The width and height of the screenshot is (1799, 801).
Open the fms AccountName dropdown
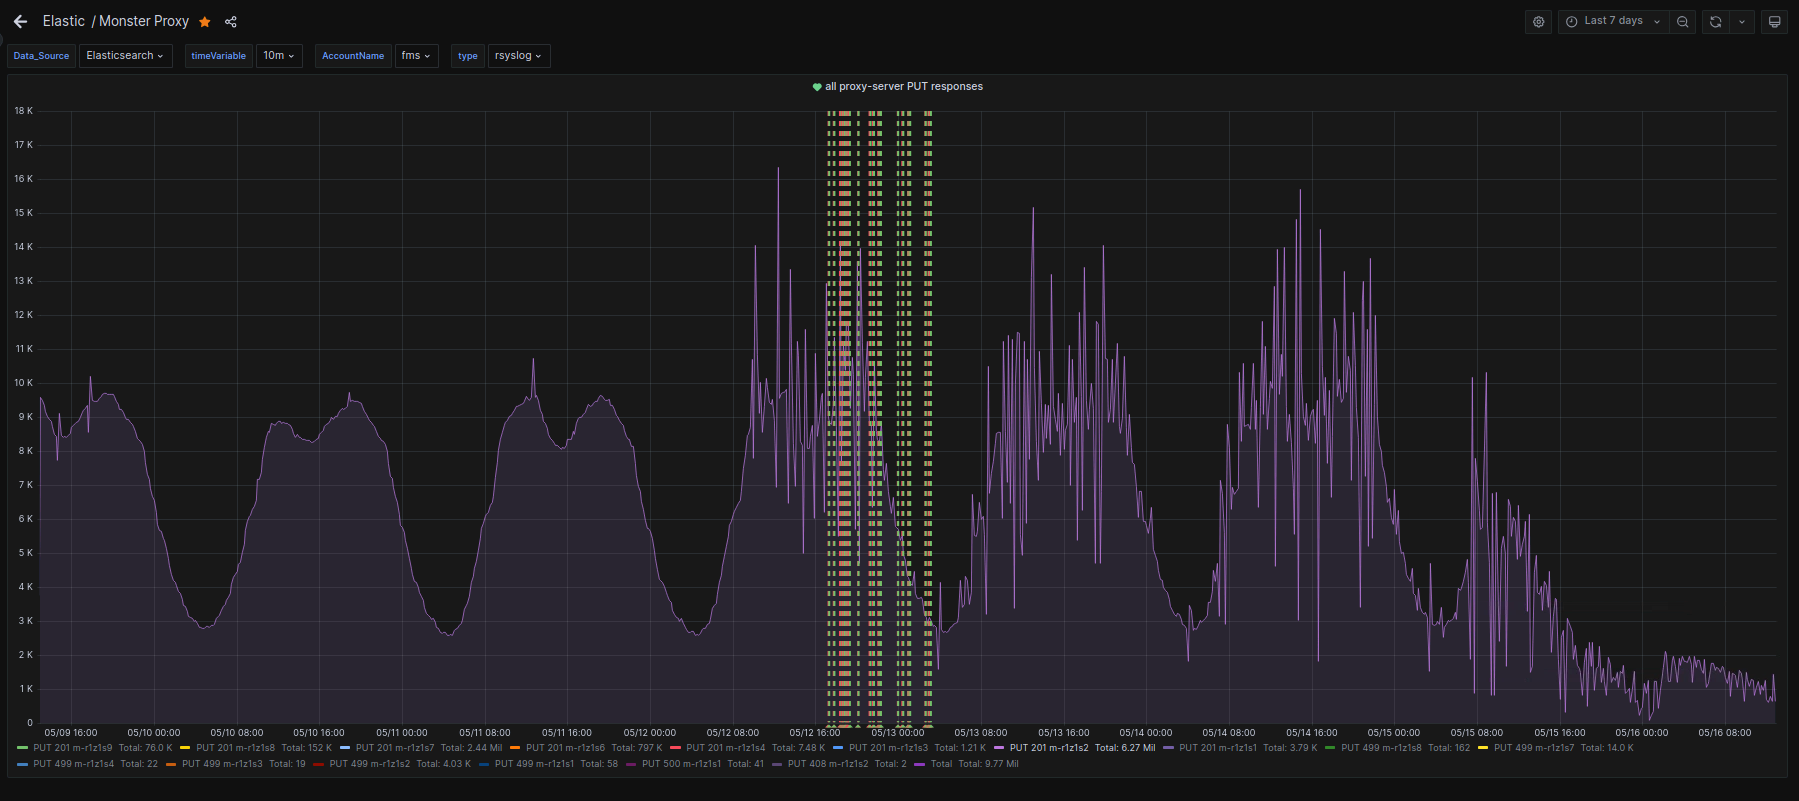coord(416,56)
